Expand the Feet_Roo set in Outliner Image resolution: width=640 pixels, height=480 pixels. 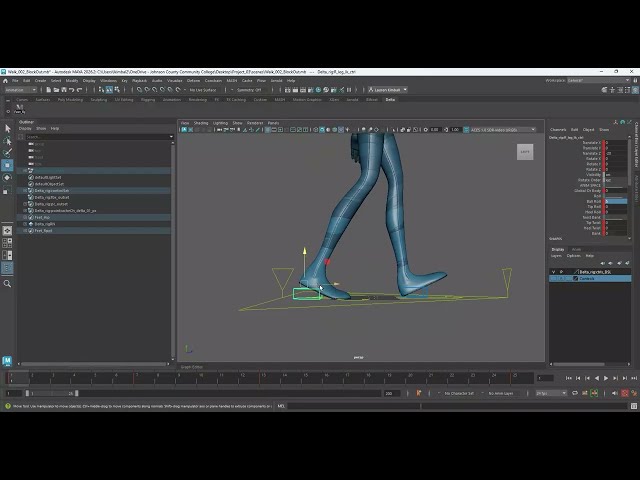point(25,218)
